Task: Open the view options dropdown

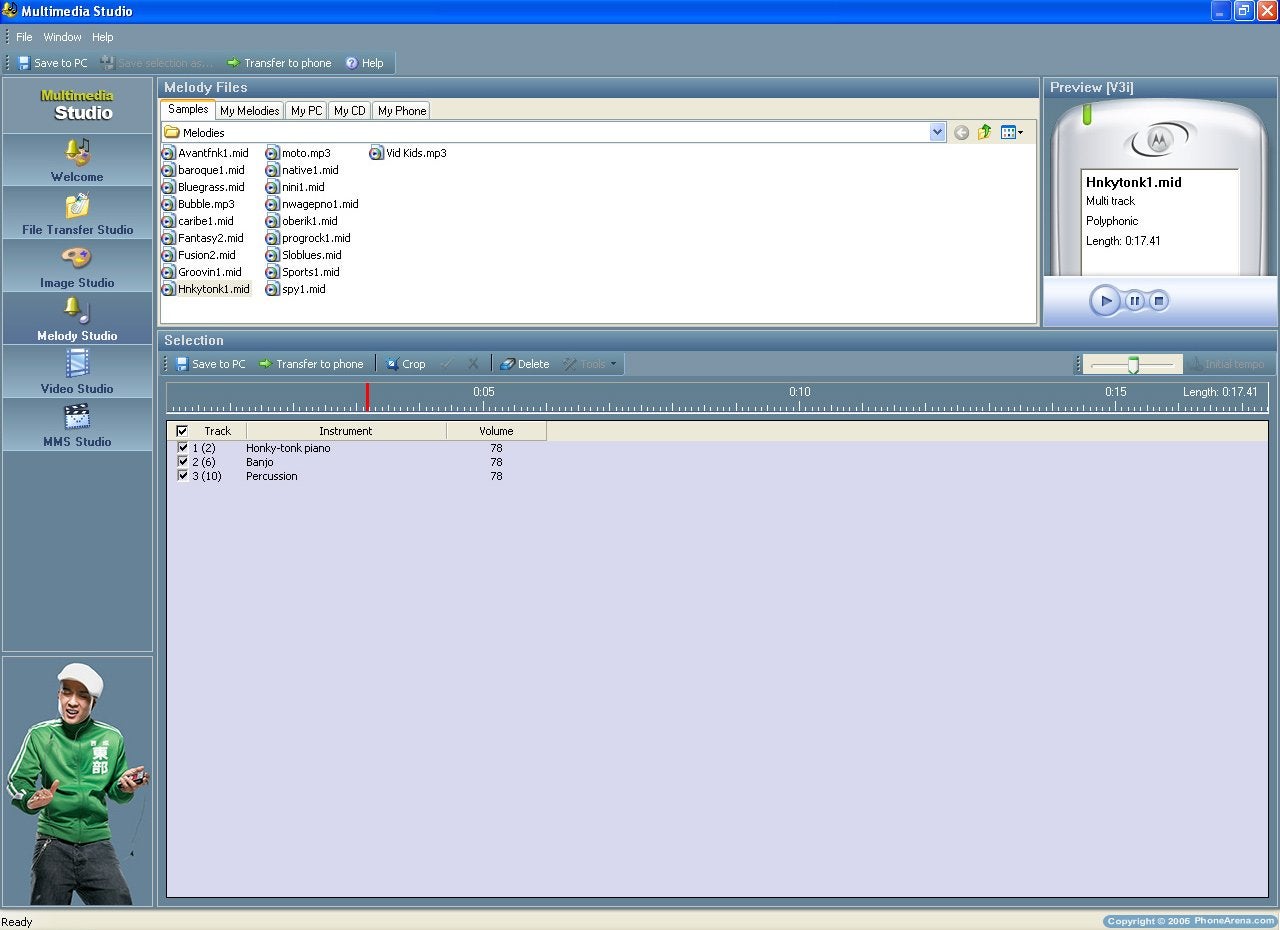Action: pos(1012,132)
